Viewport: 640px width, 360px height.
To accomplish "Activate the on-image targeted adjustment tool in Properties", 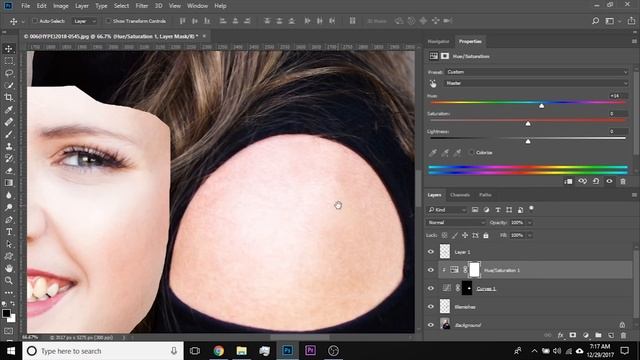I will (433, 84).
